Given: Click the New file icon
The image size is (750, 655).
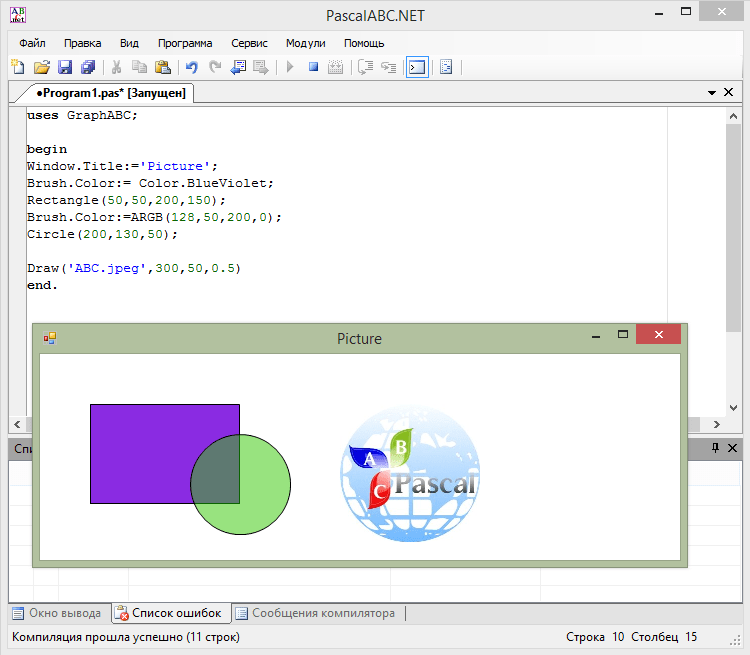Looking at the screenshot, I should click(x=17, y=67).
